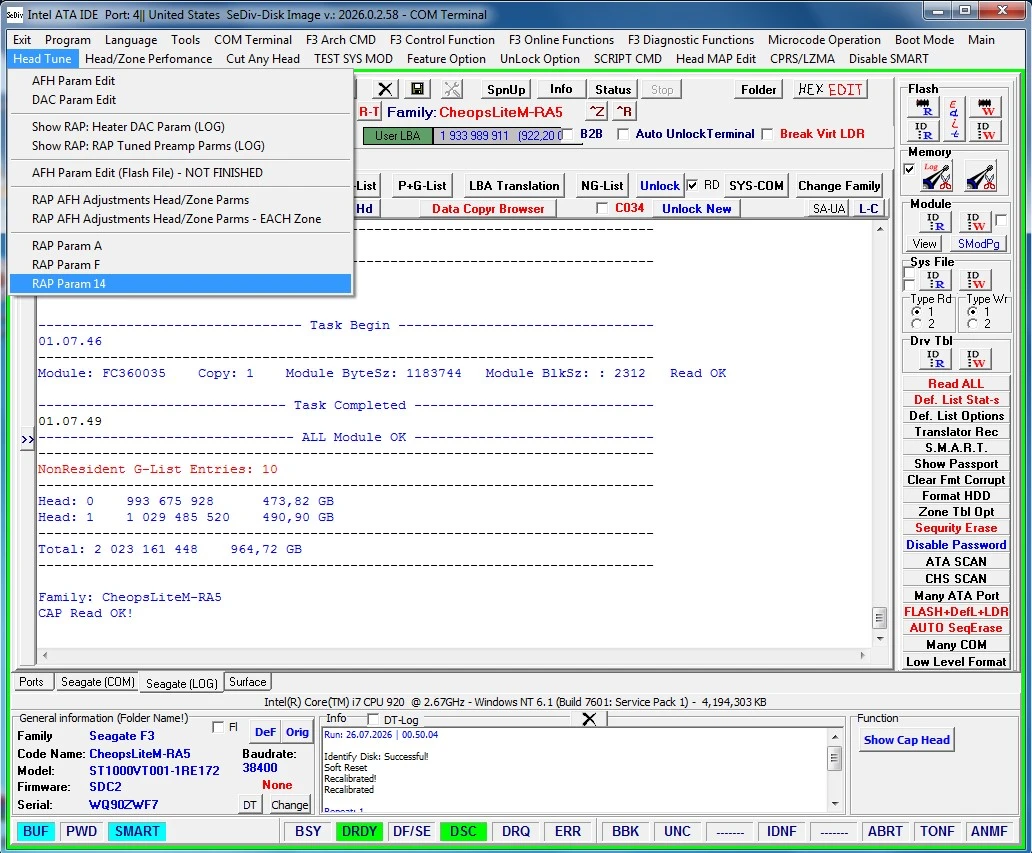The height and width of the screenshot is (853, 1032).
Task: Click Info panel scrollbar down arrow
Action: (835, 804)
